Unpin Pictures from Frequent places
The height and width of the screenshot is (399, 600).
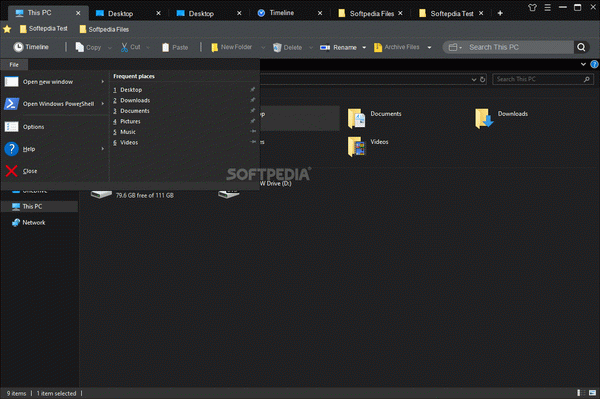(x=253, y=121)
